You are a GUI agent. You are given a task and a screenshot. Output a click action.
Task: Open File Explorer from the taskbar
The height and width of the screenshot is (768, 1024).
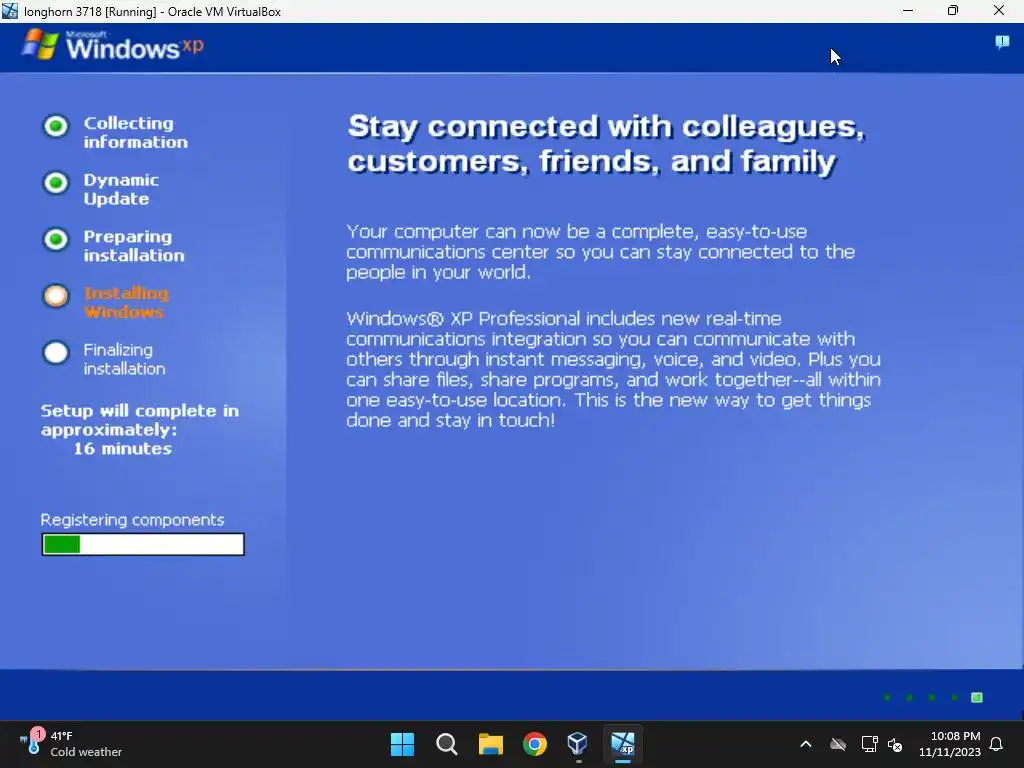pos(490,744)
